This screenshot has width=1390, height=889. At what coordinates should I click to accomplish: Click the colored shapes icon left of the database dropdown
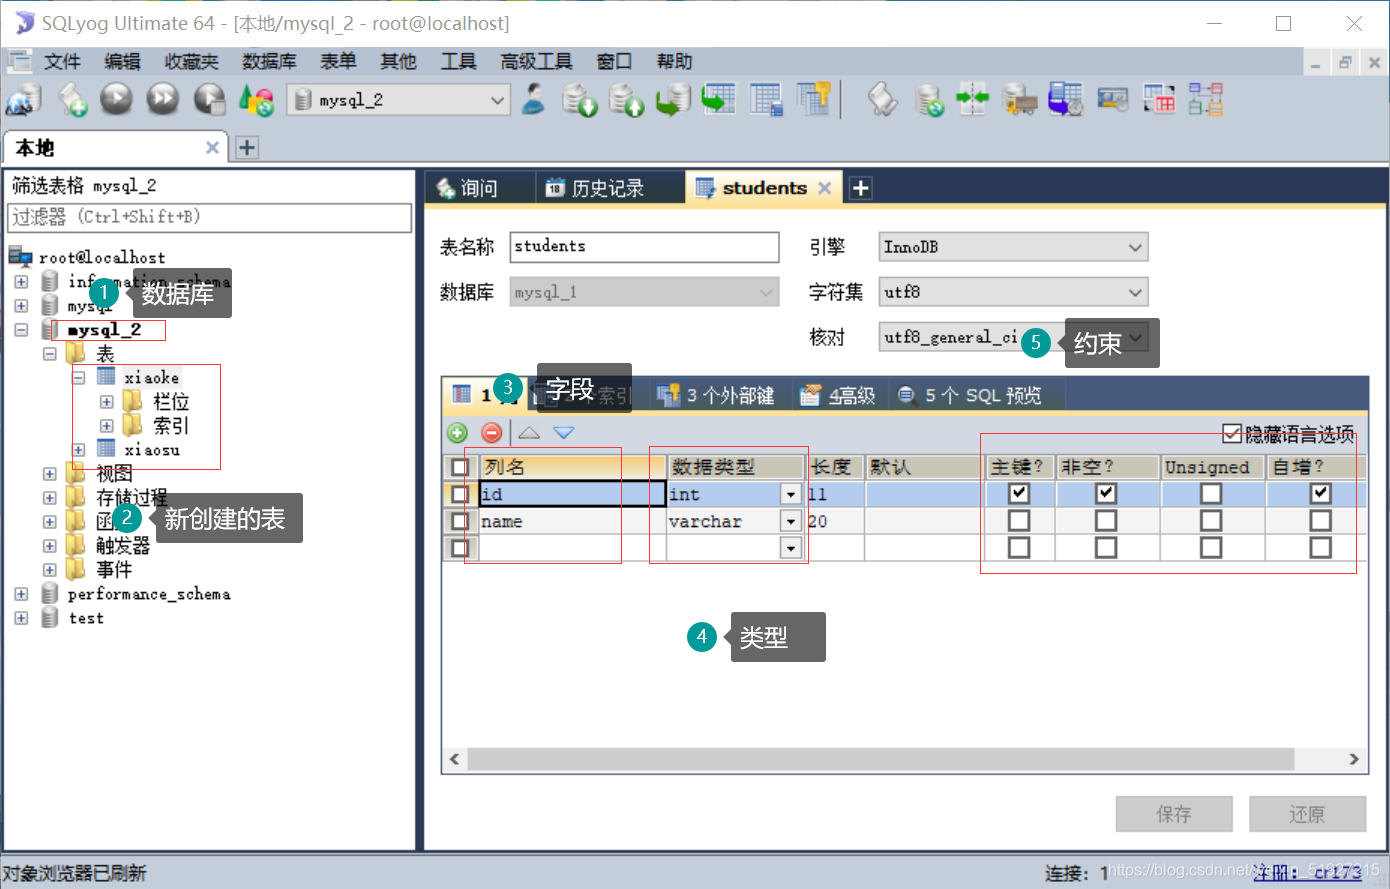point(257,99)
